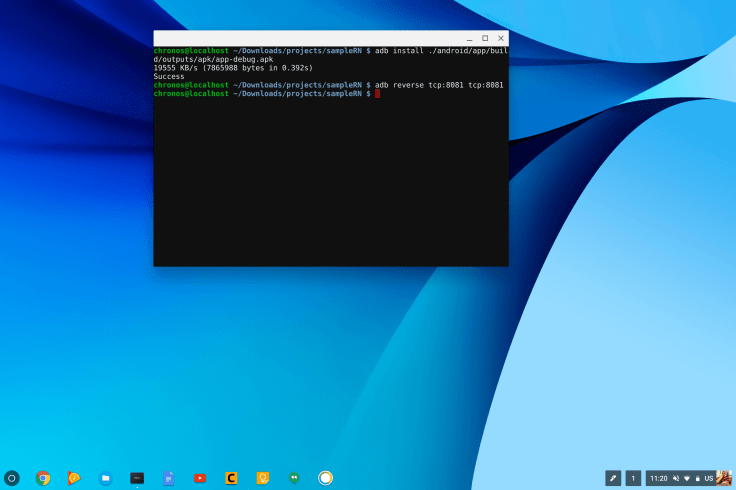Open Wi-Fi settings from tray icon
Screen dimensions: 736x490
(687, 478)
